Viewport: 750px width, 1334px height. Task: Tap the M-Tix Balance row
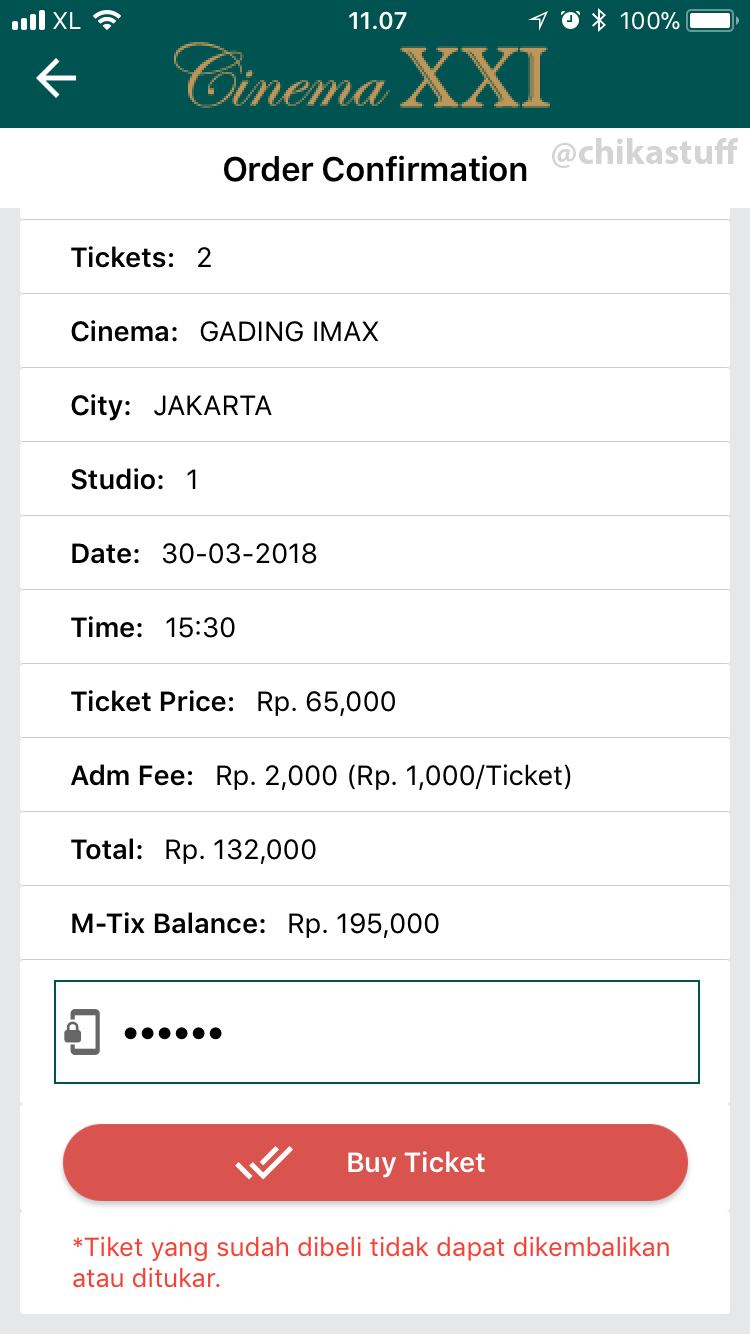pos(375,923)
